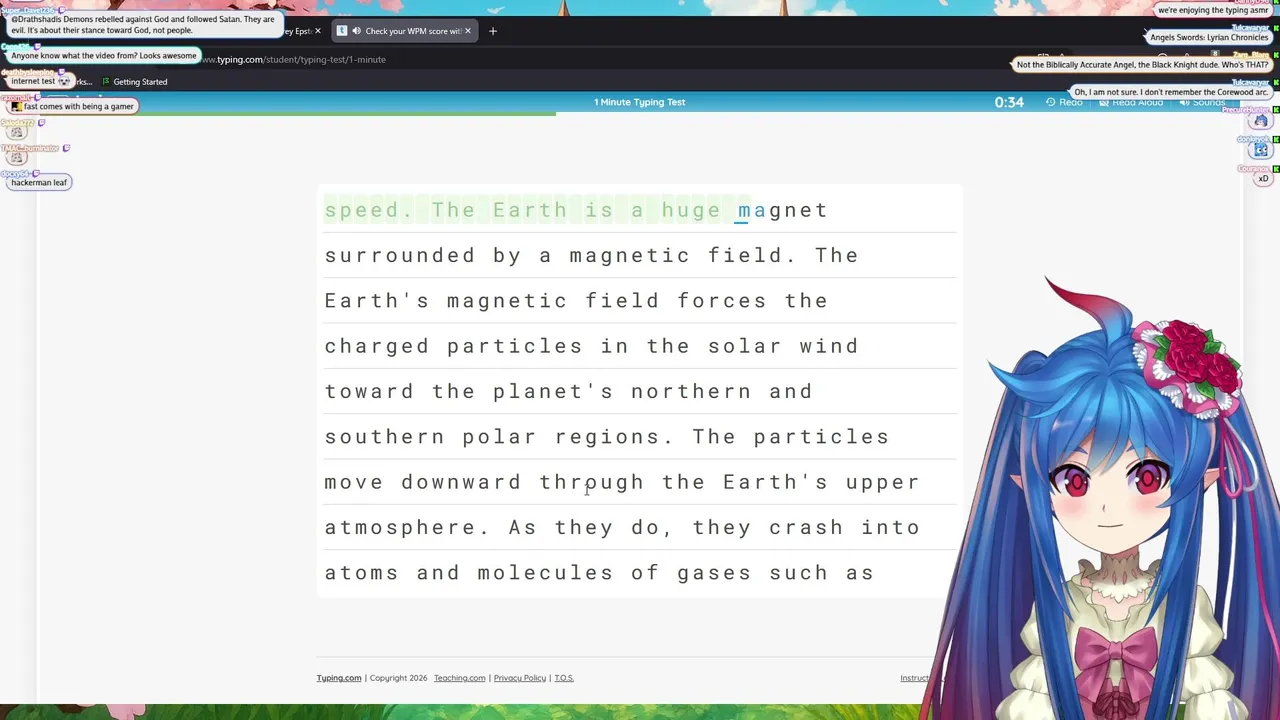
Task: Open a new browser tab
Action: click(492, 31)
